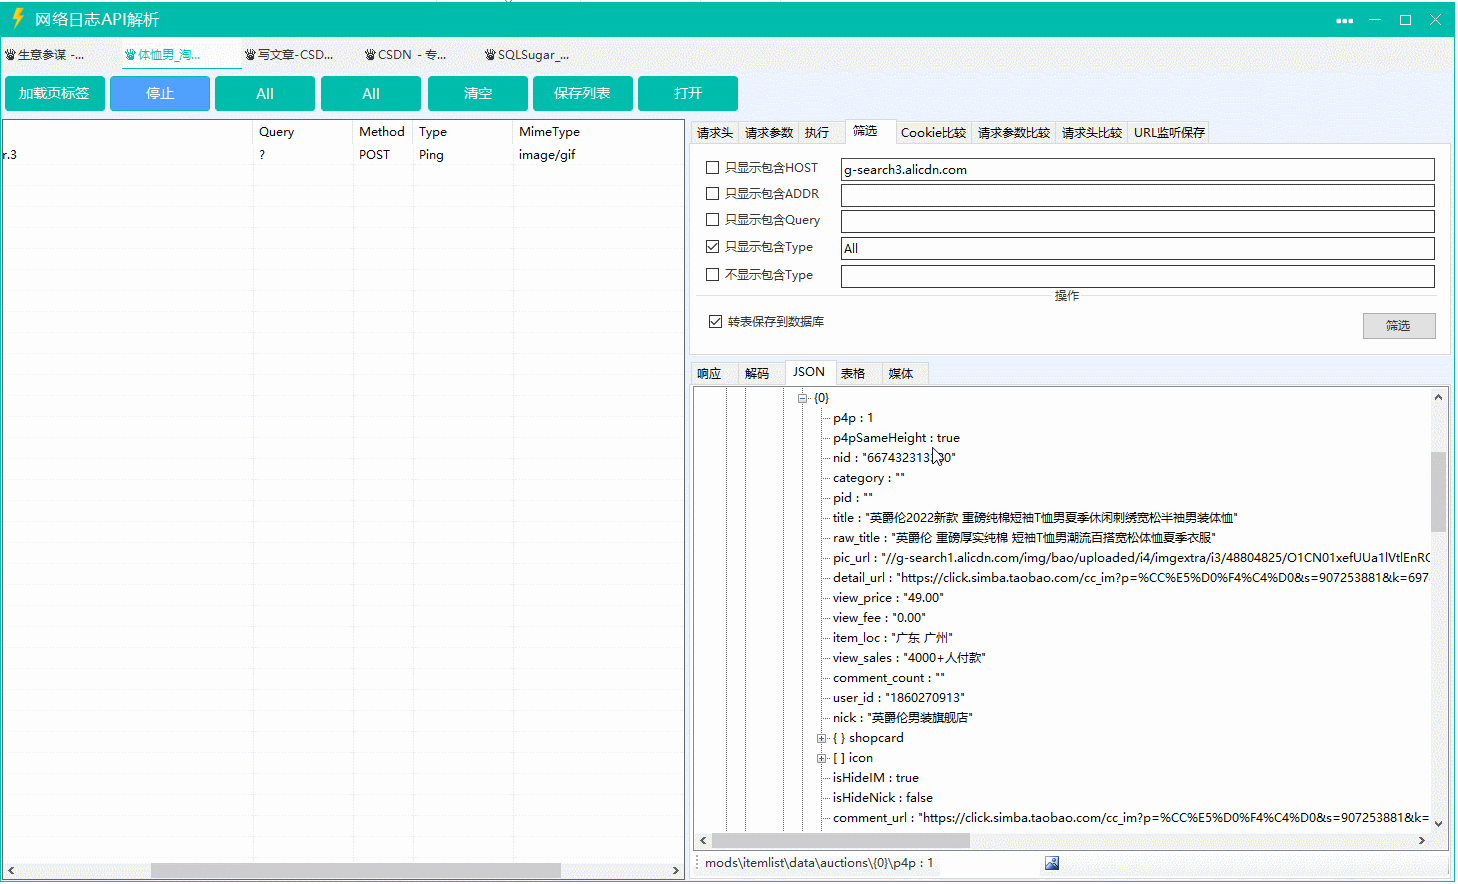Toggle 只显示包含ADDR checkbox
The image size is (1458, 884).
coord(713,194)
